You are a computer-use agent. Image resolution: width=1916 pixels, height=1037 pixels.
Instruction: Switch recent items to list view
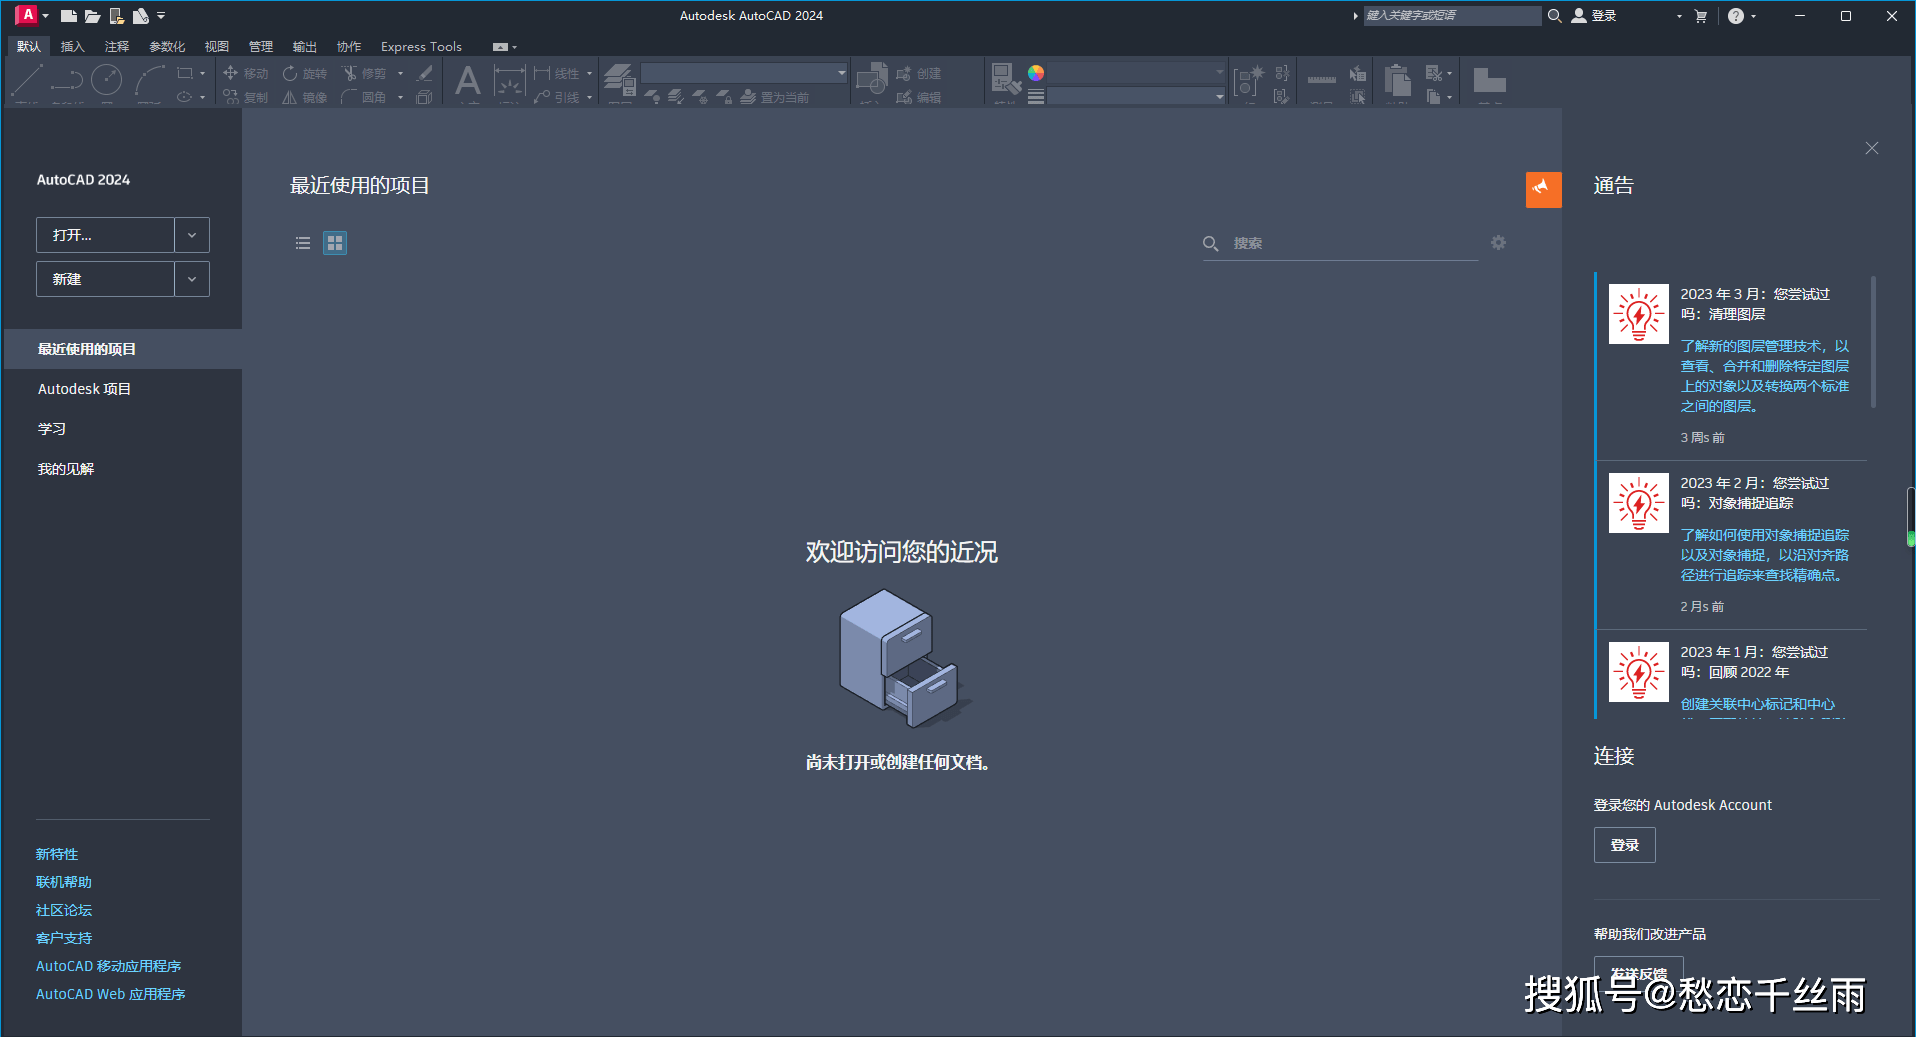(303, 243)
